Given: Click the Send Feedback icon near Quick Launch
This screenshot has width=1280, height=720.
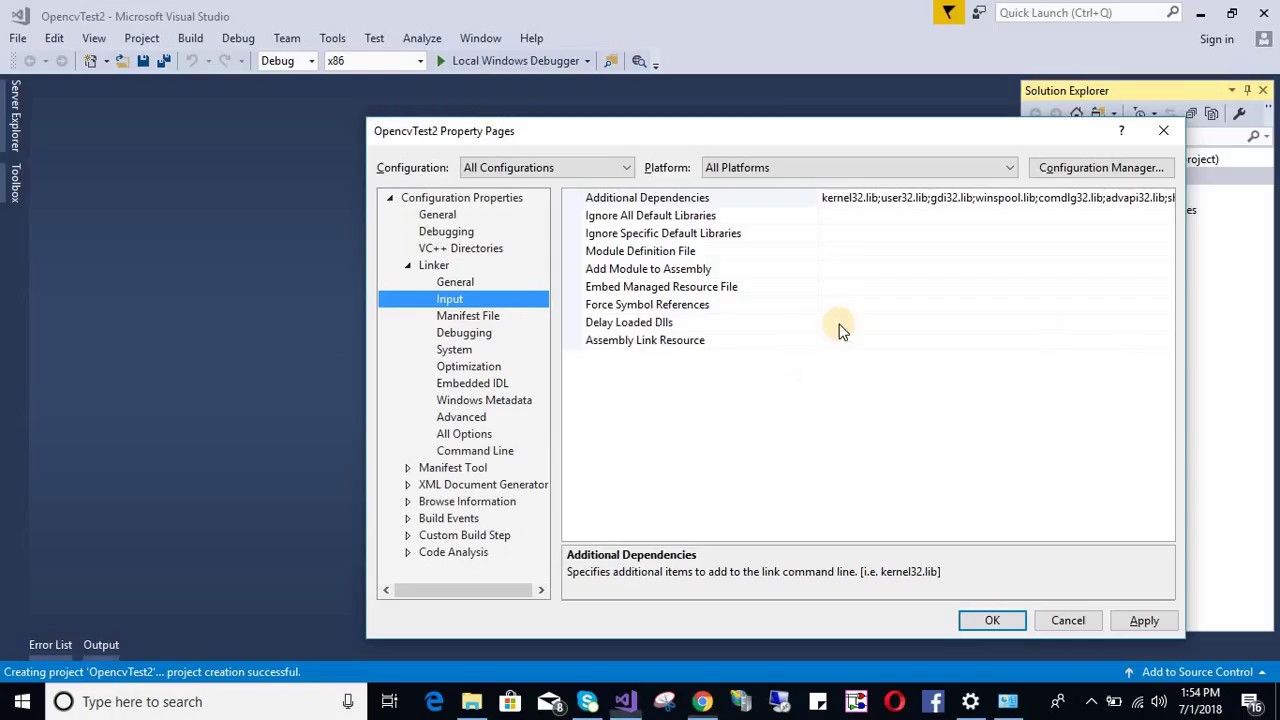Looking at the screenshot, I should [978, 13].
